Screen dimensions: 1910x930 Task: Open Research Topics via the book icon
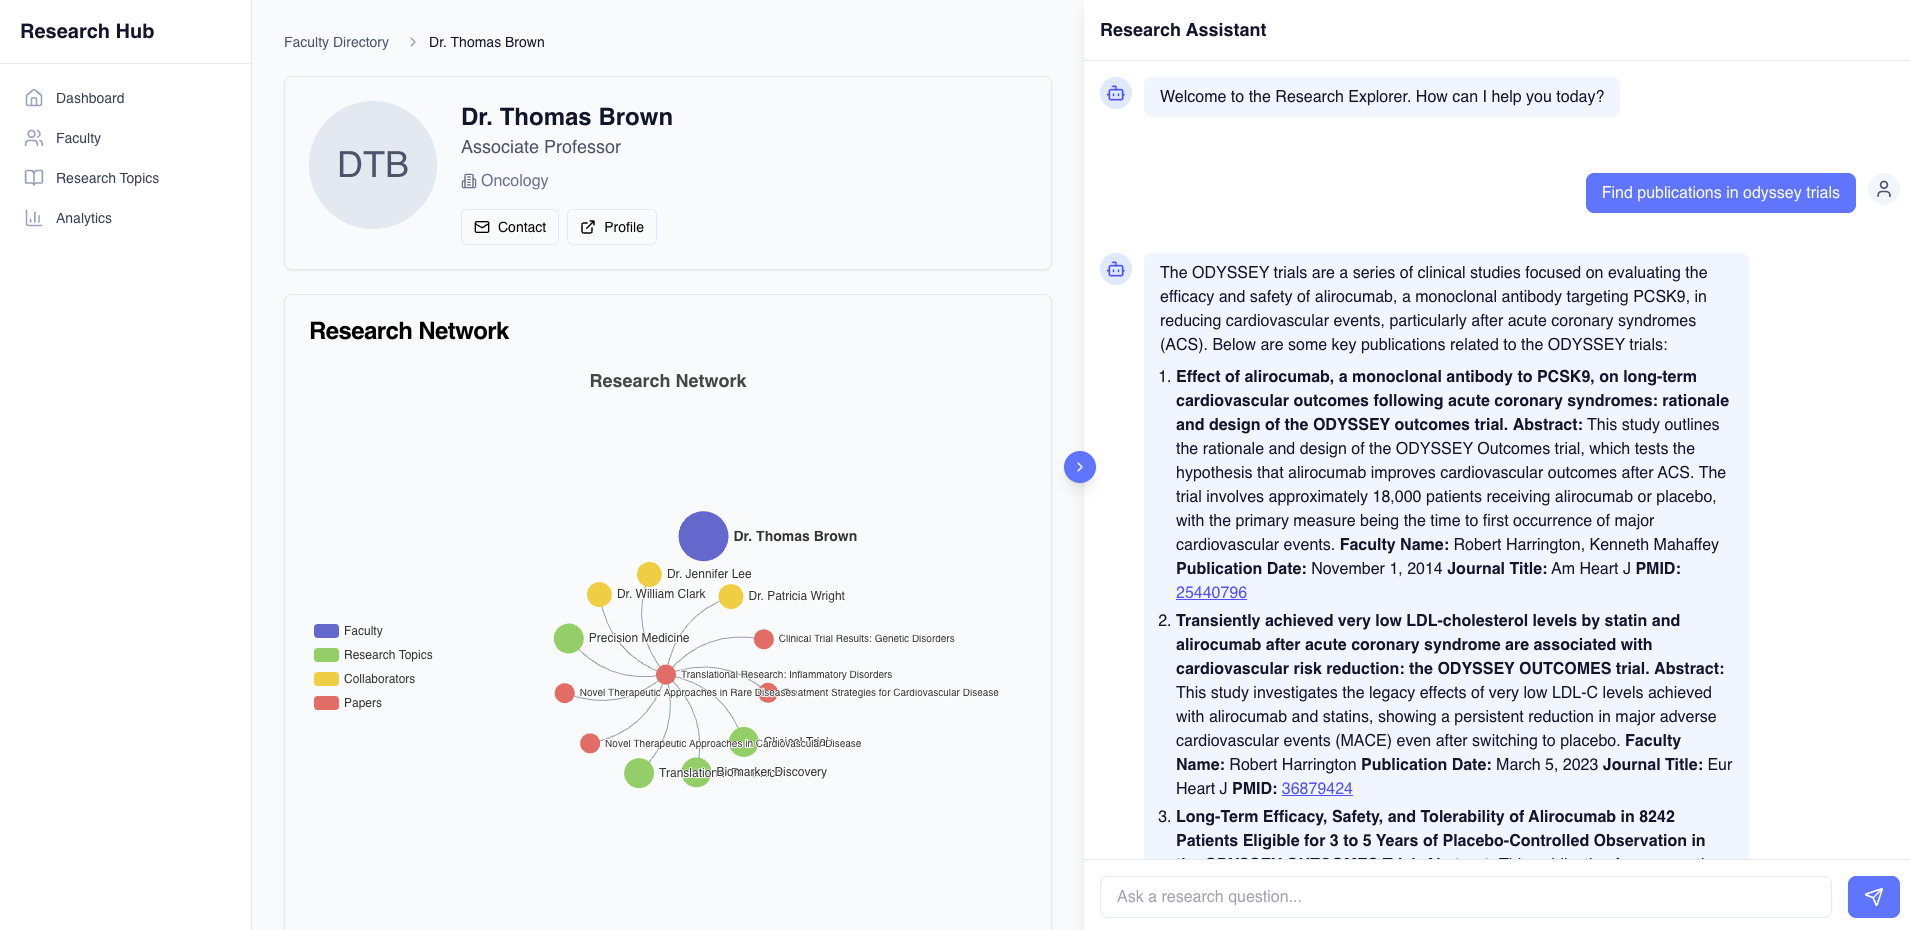coord(34,178)
